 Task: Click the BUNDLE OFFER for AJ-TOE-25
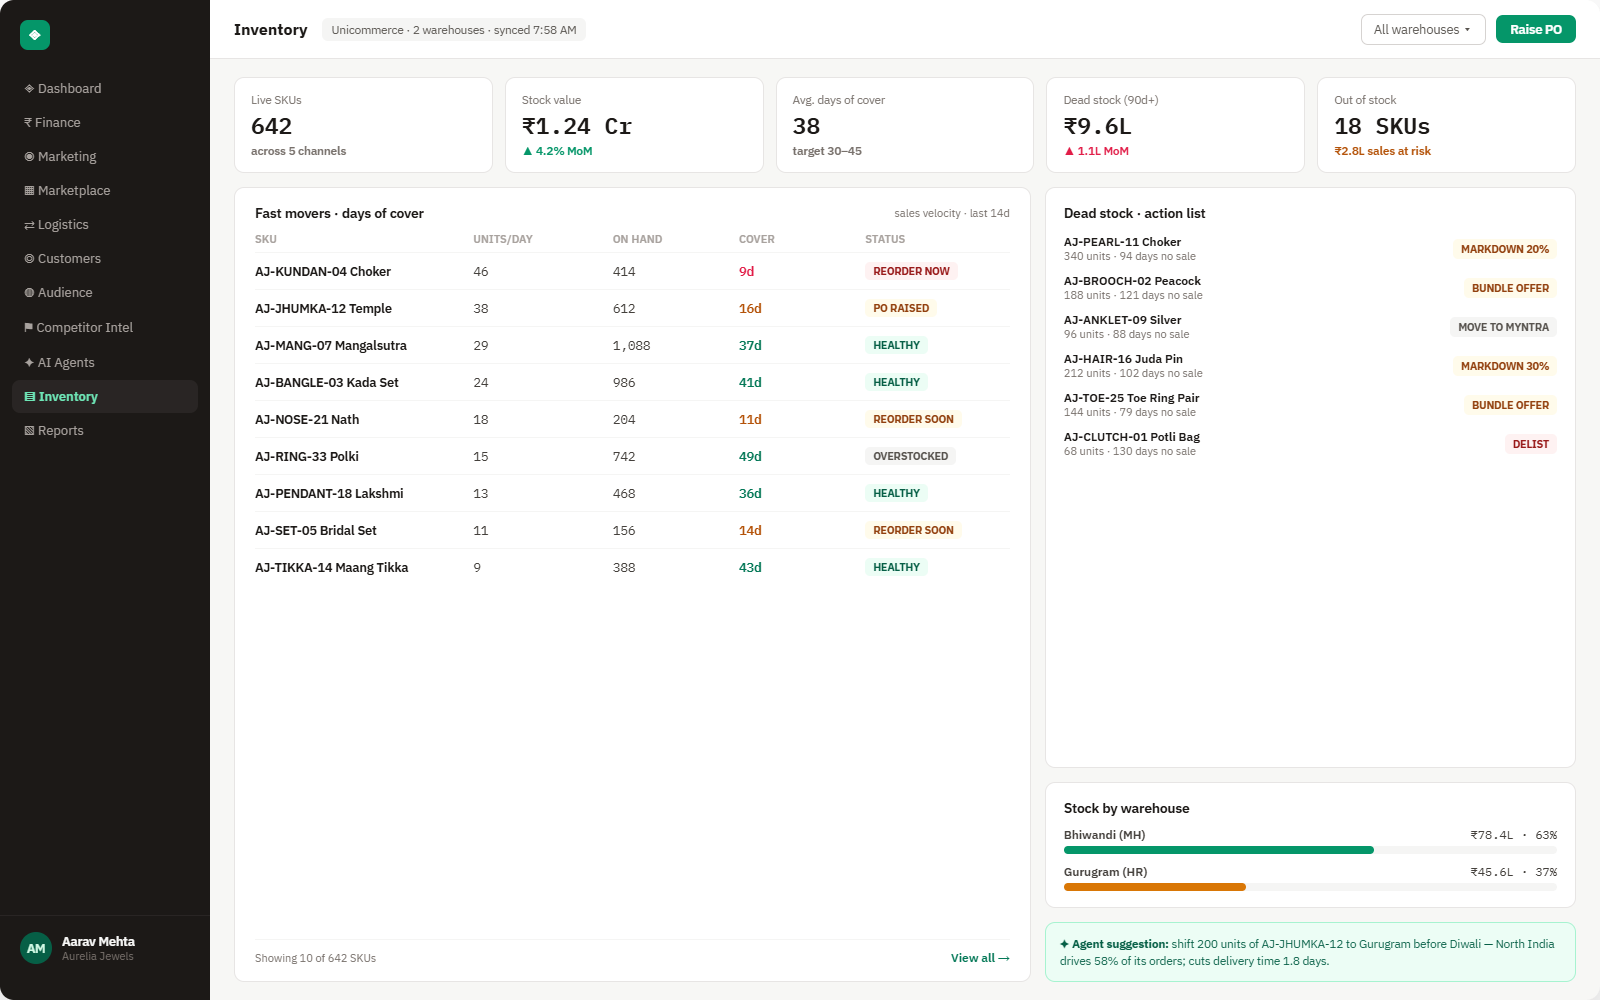1510,405
